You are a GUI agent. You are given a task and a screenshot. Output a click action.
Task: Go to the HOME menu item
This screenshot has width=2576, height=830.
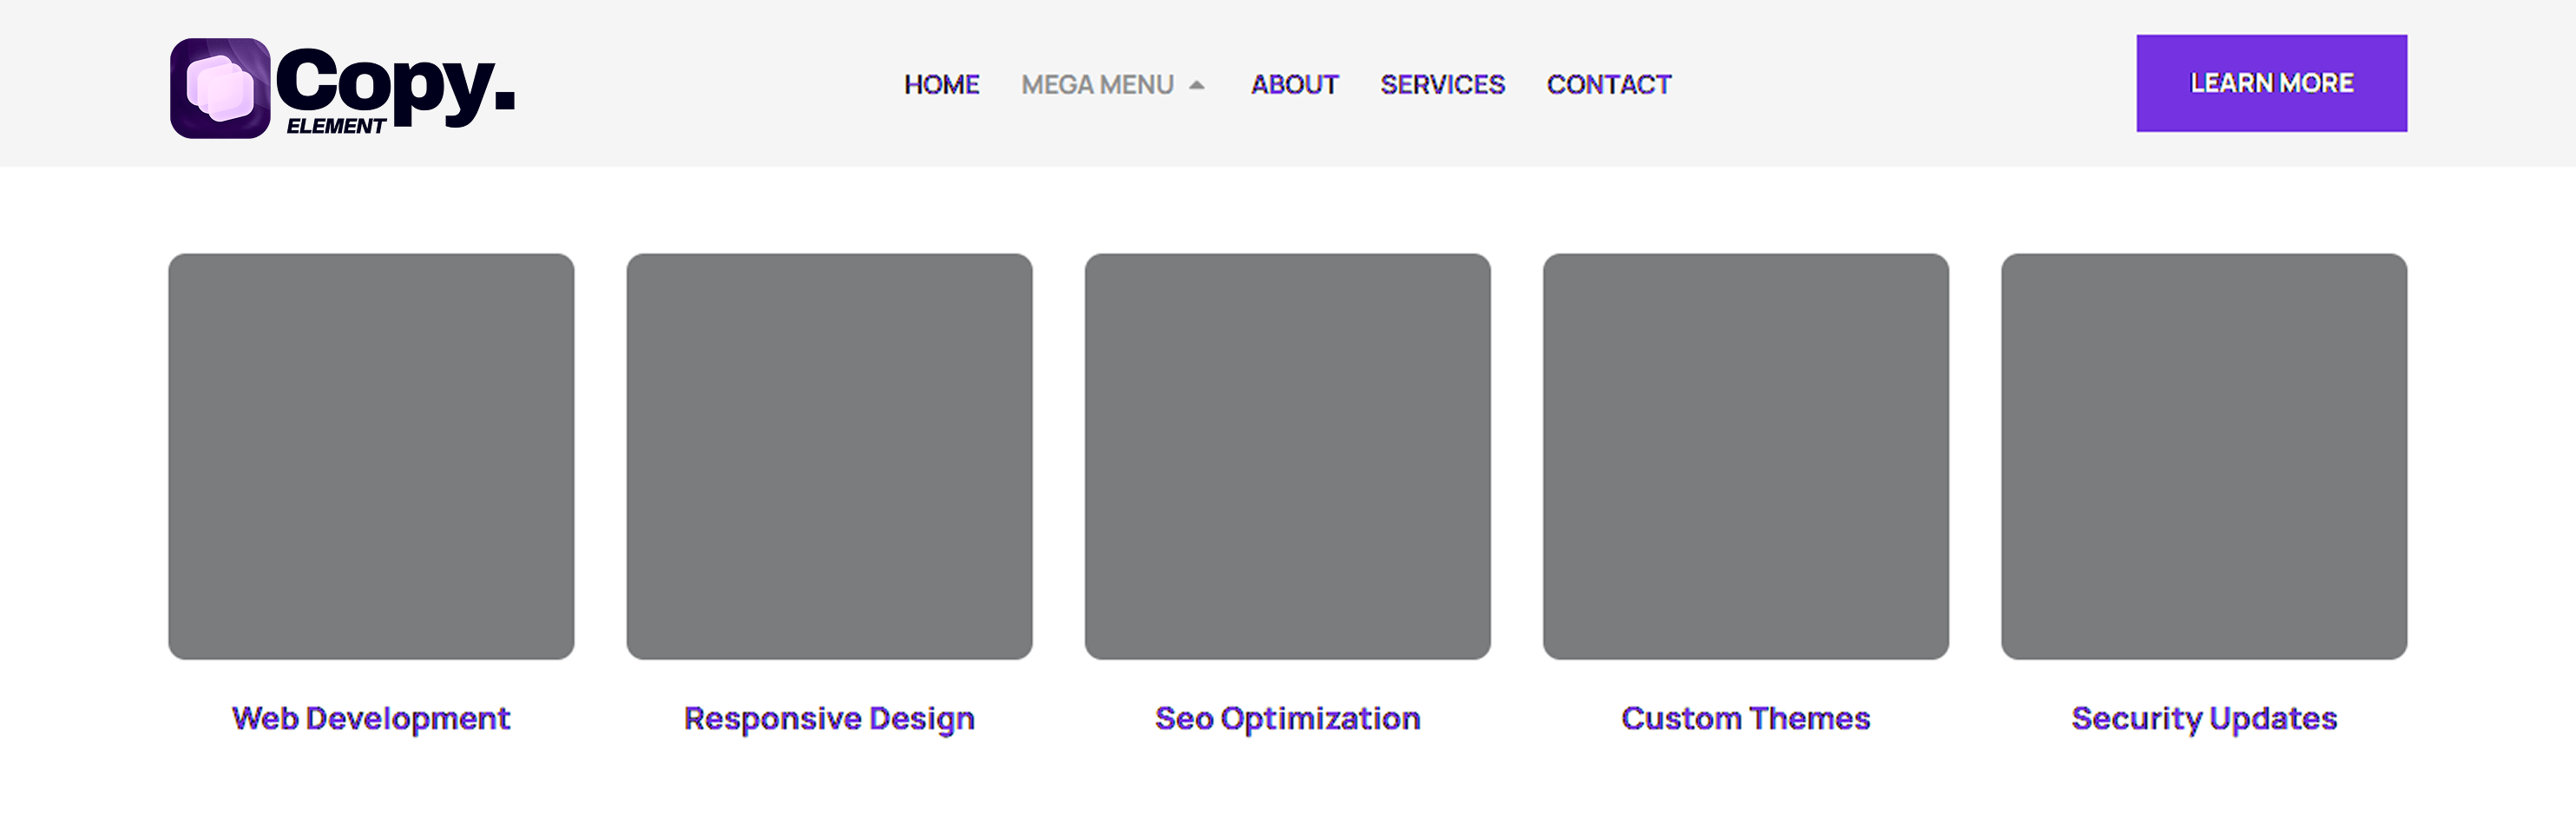click(941, 85)
